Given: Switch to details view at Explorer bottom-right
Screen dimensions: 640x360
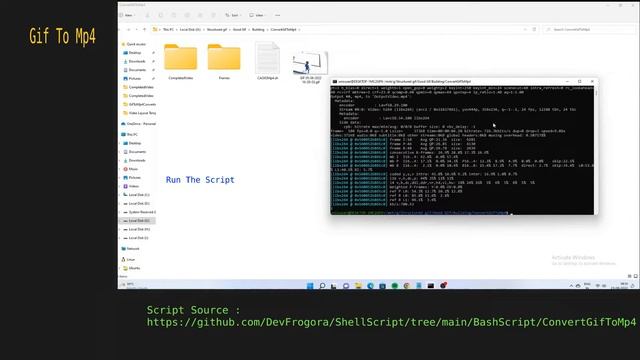Looking at the screenshot, I should click(629, 276).
